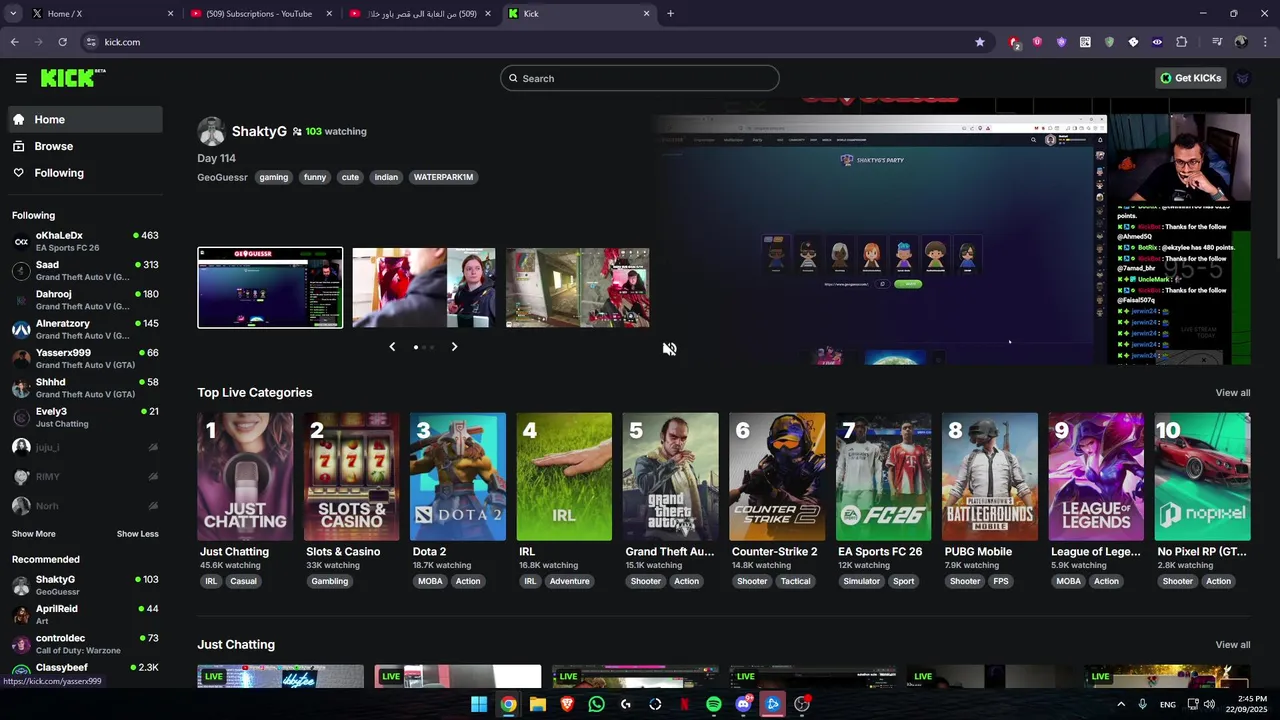
Task: Open recommended AprilReid channel
Action: coord(85,614)
